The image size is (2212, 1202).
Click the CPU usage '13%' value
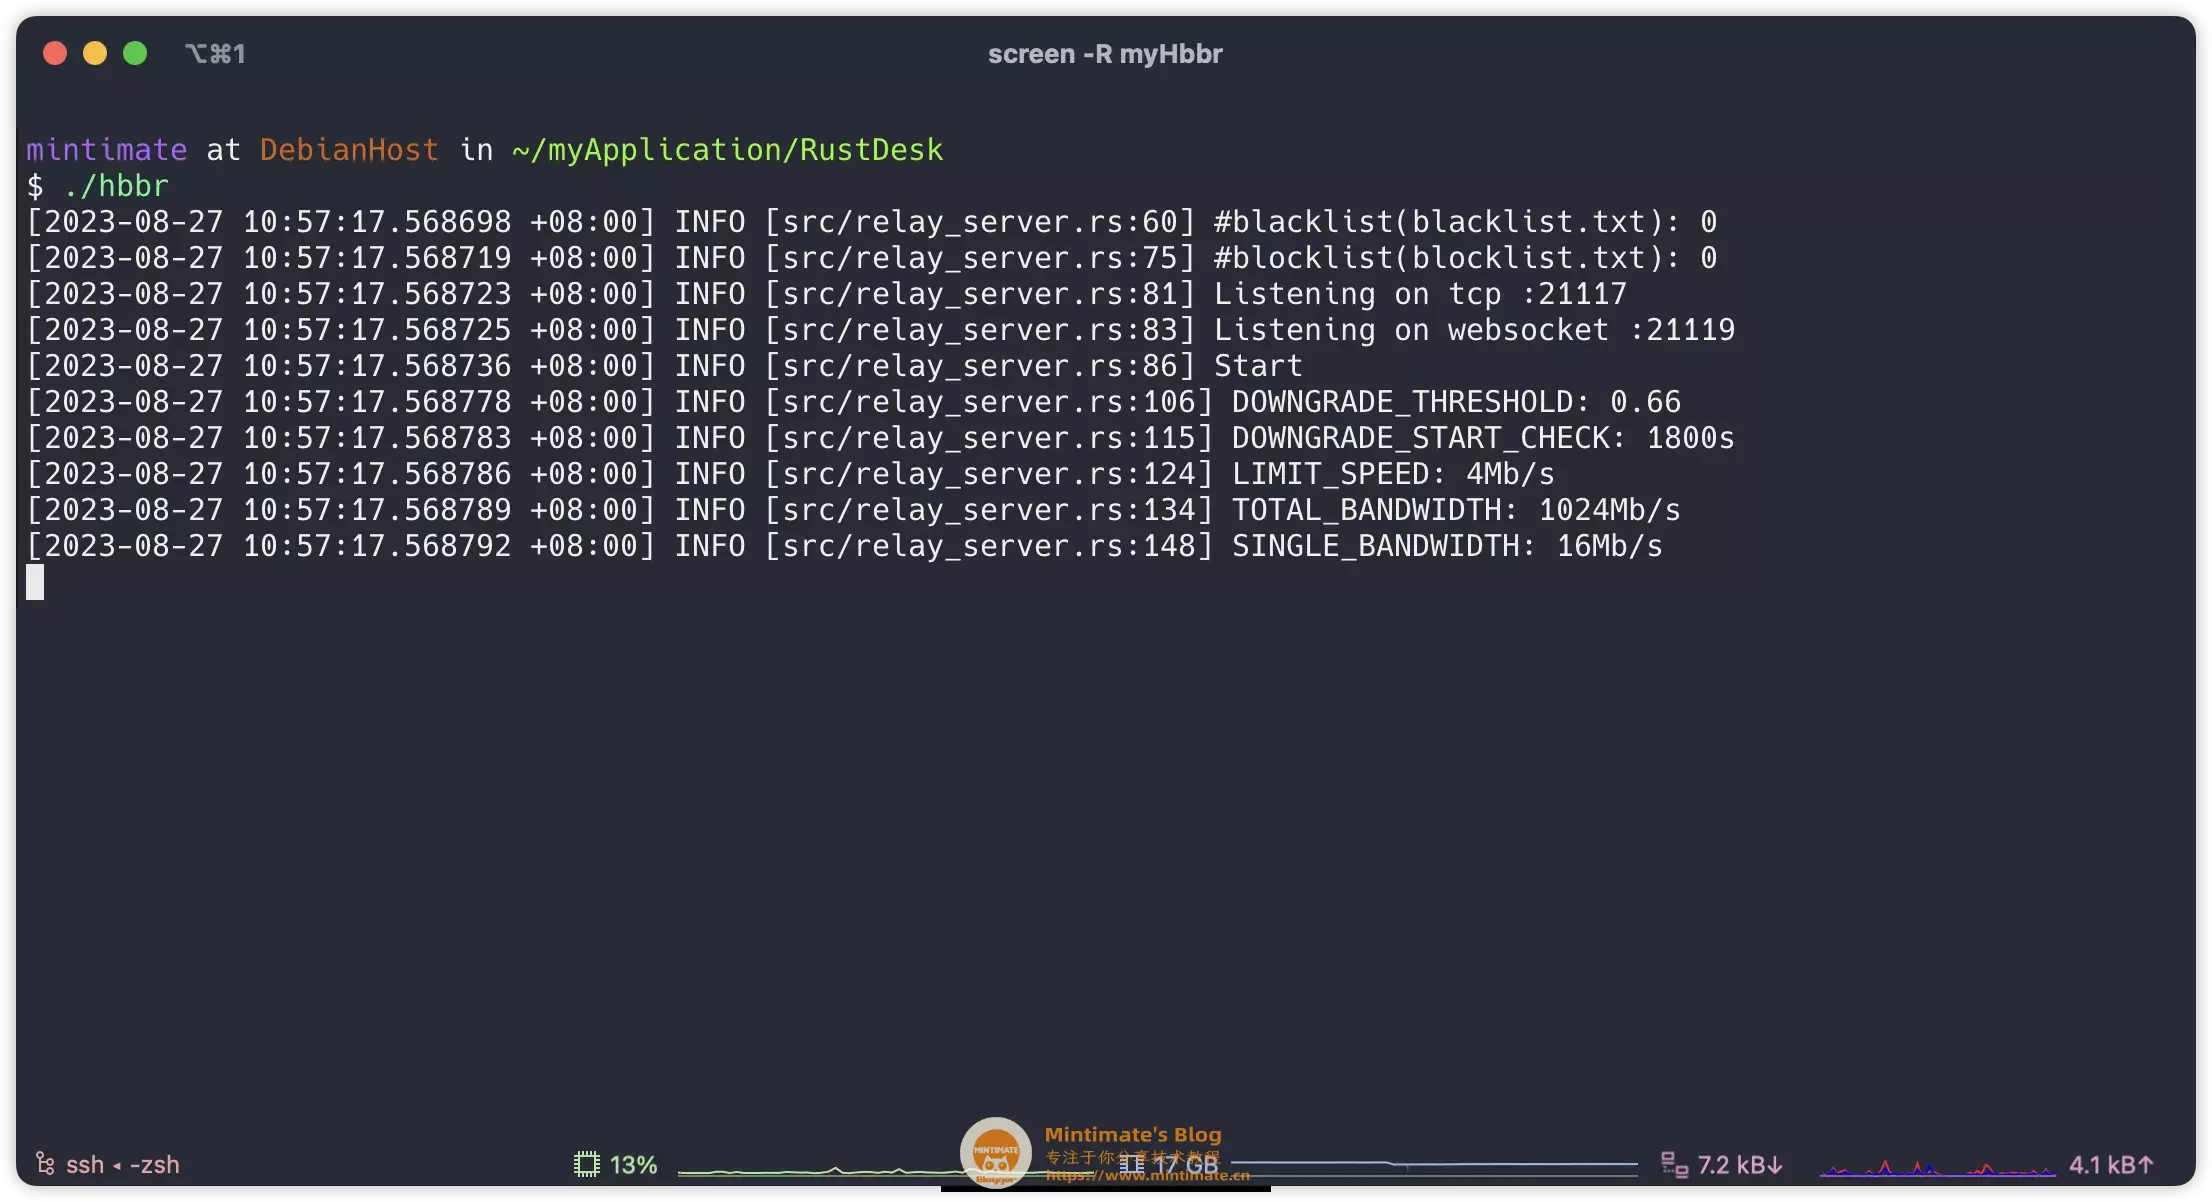[633, 1165]
